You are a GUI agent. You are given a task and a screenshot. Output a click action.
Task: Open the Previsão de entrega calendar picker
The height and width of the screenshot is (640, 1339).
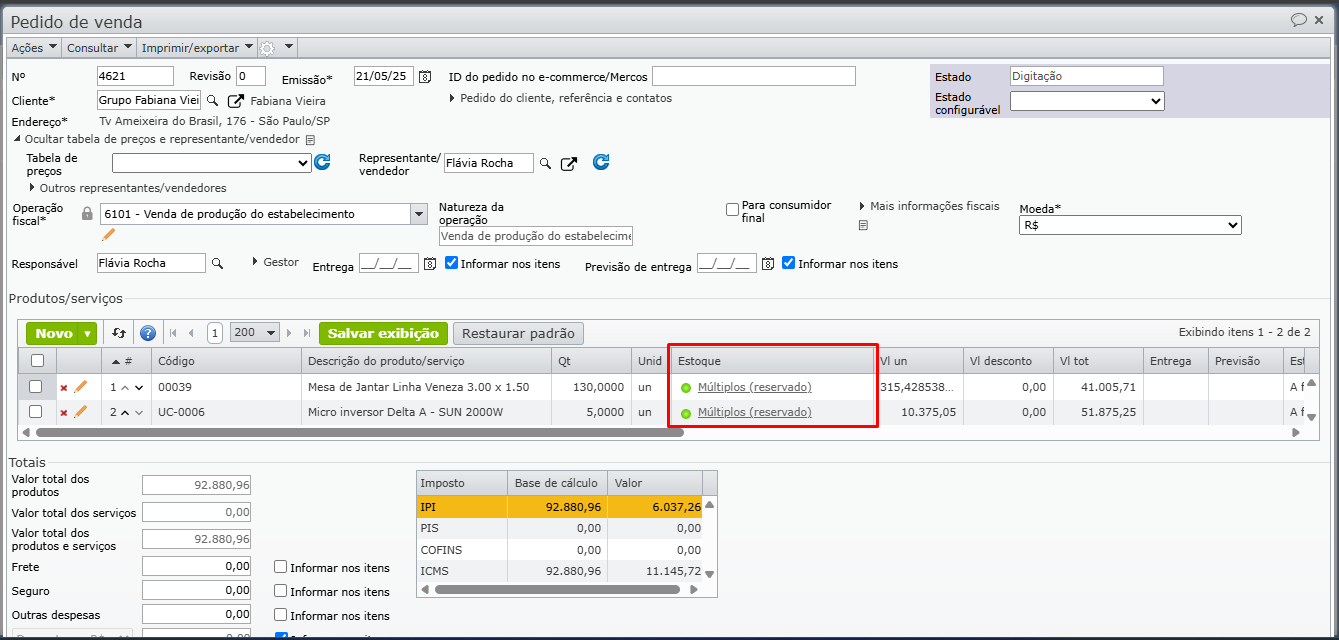768,264
